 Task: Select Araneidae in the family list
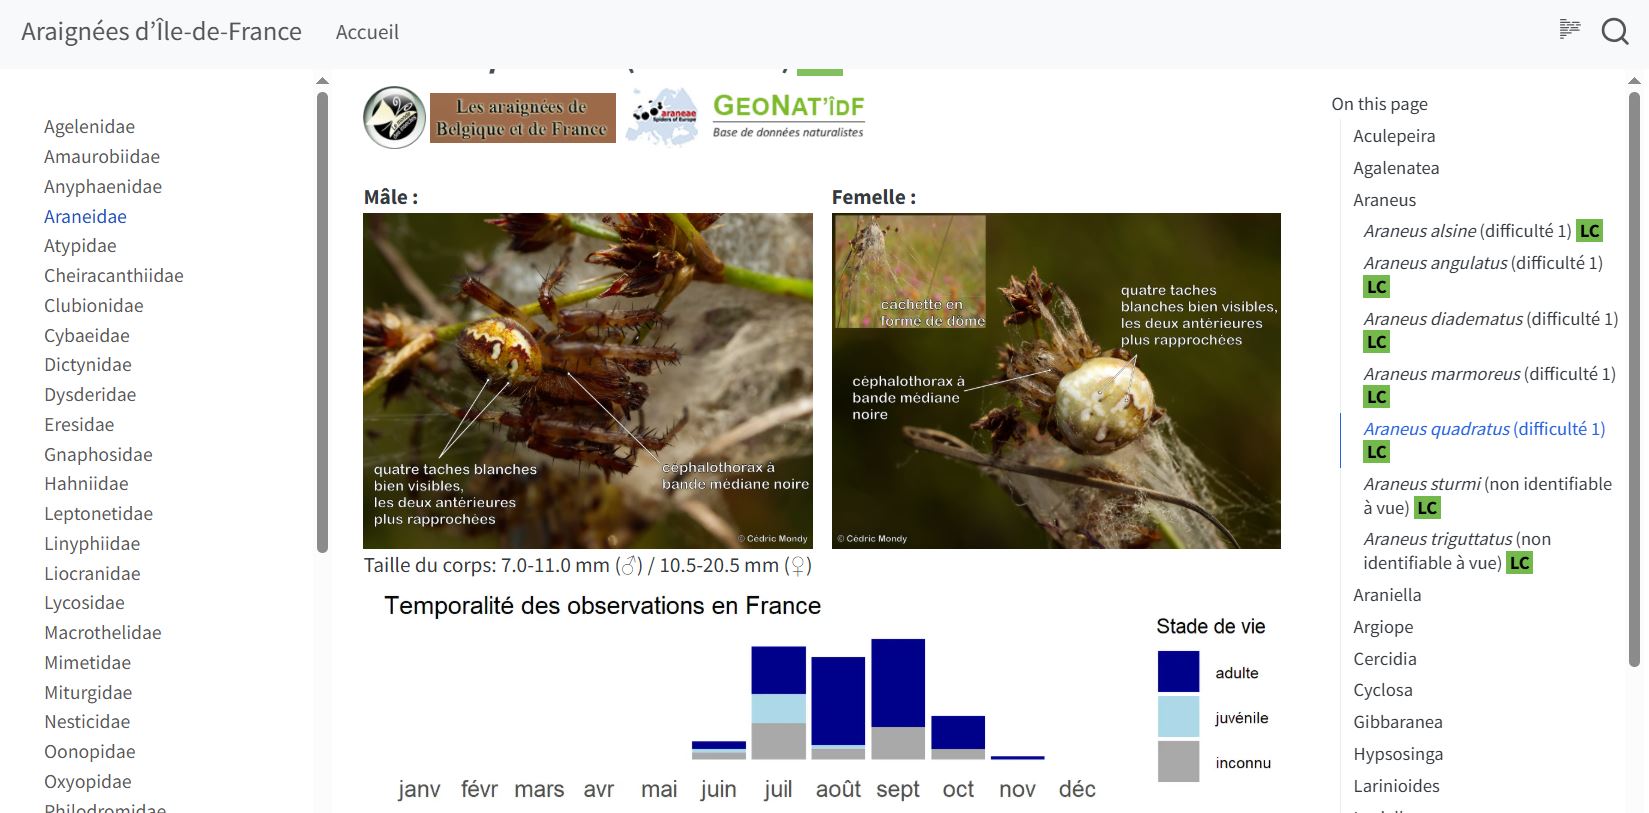[85, 216]
